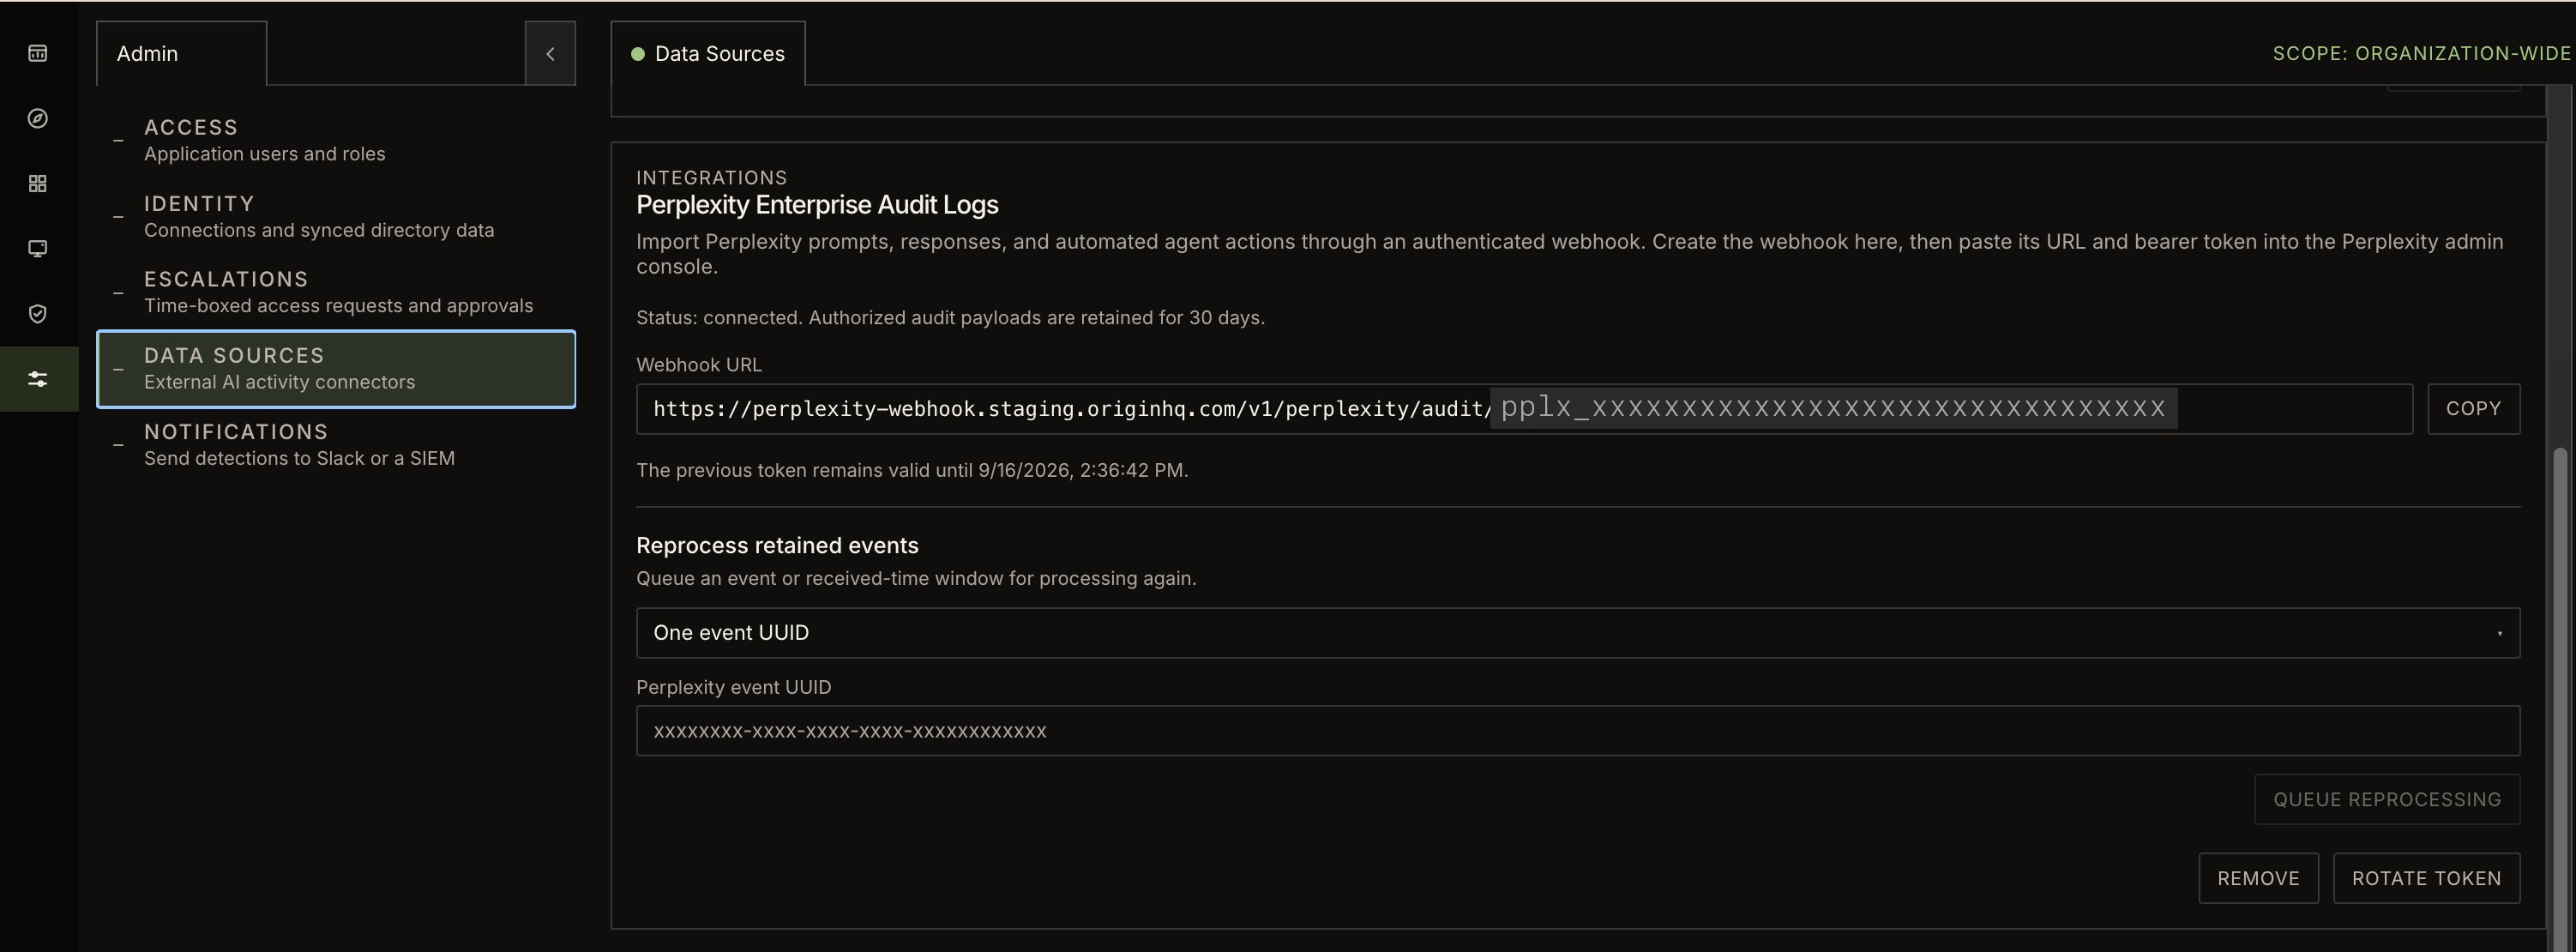This screenshot has width=2576, height=952.
Task: Click Queue Reprocessing button
Action: click(2387, 800)
